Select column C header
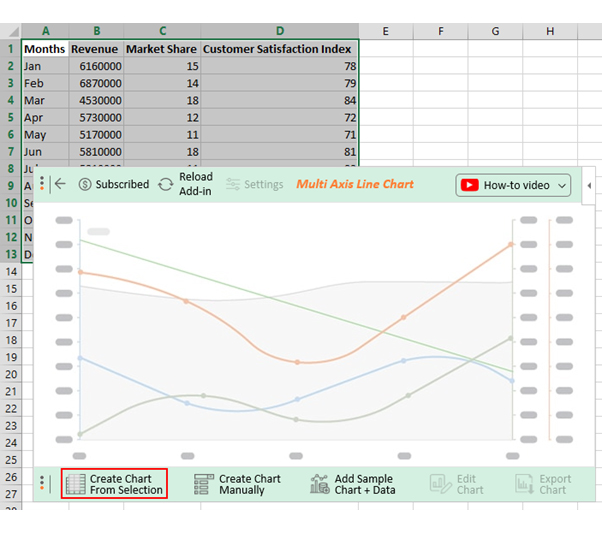Image resolution: width=602 pixels, height=533 pixels. [162, 31]
